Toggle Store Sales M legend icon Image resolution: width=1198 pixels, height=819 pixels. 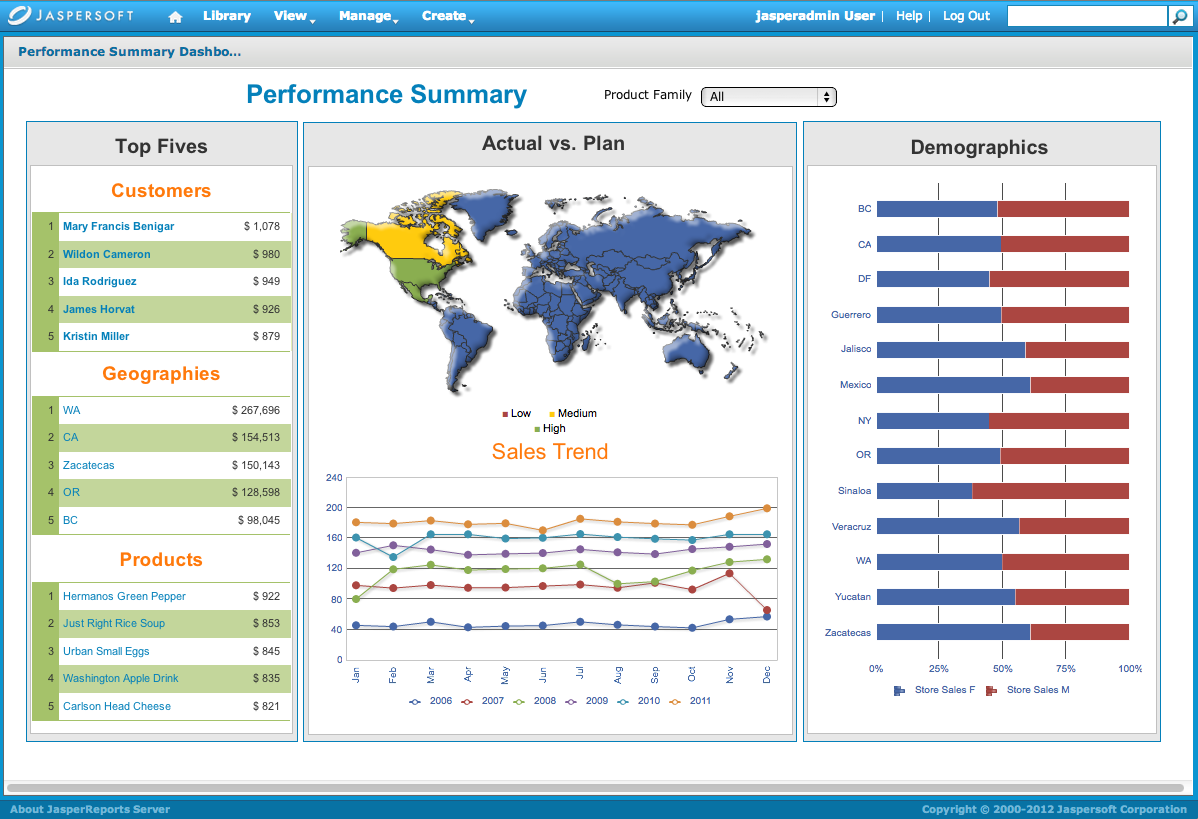coord(991,690)
